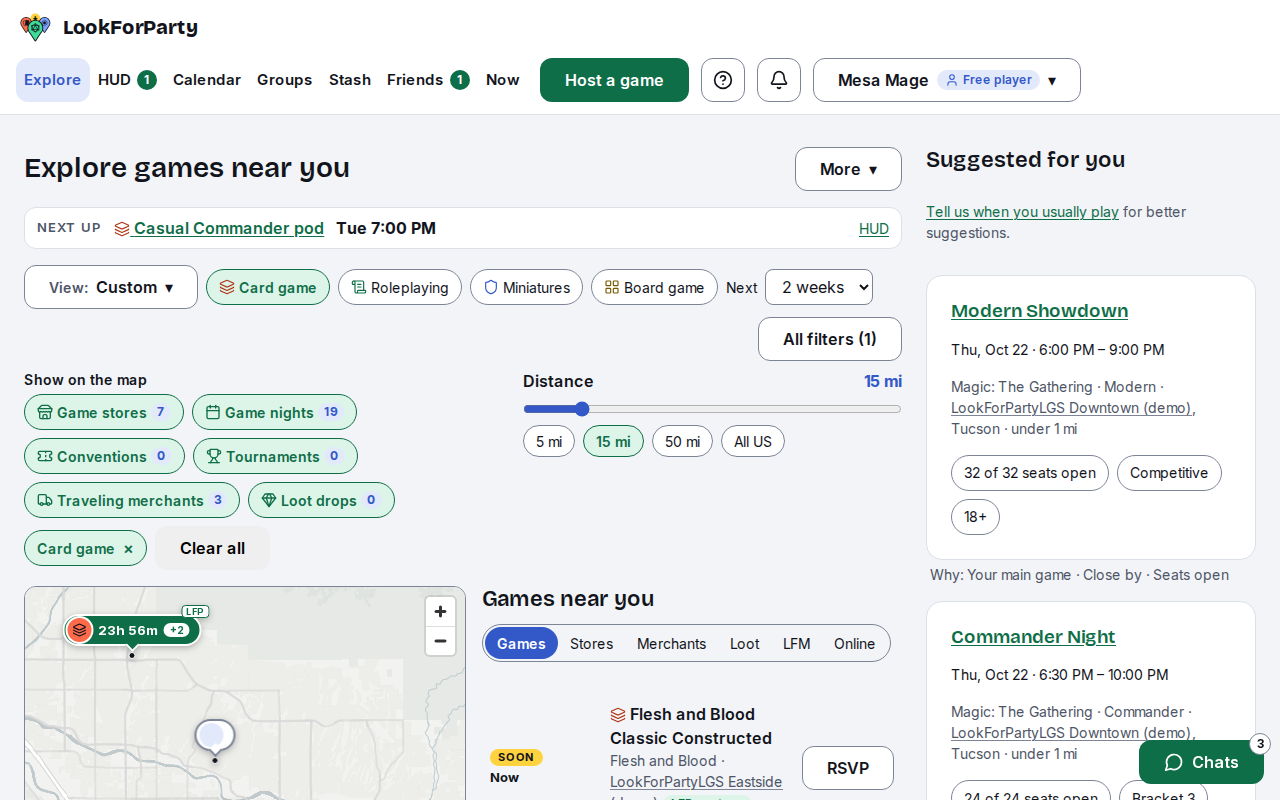The image size is (1280, 800).
Task: Open the Modern Showdown link
Action: click(x=1039, y=311)
